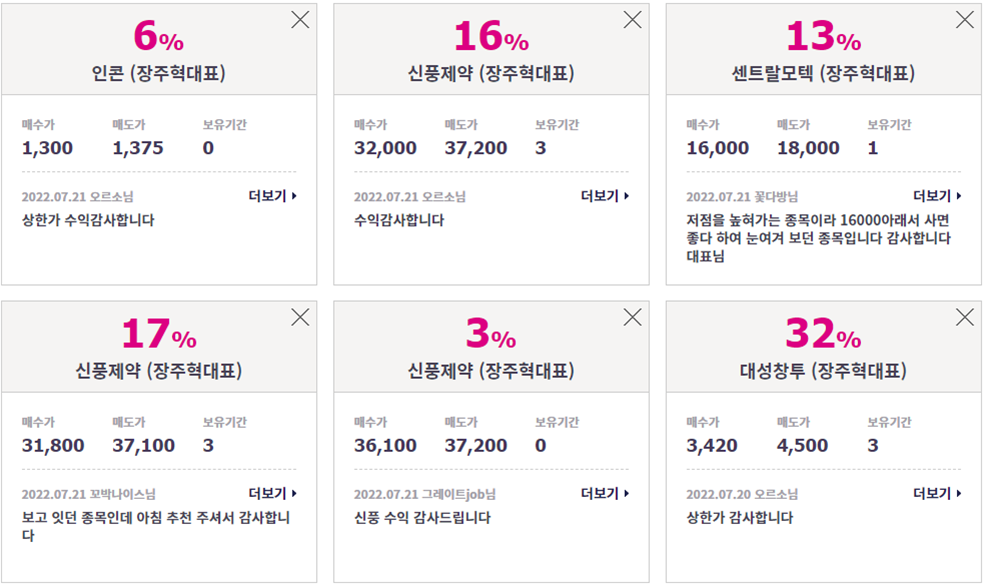Click the 저점을 높혀가는 종목이라 review text
Viewport: 984px width, 586px height.
[818, 238]
